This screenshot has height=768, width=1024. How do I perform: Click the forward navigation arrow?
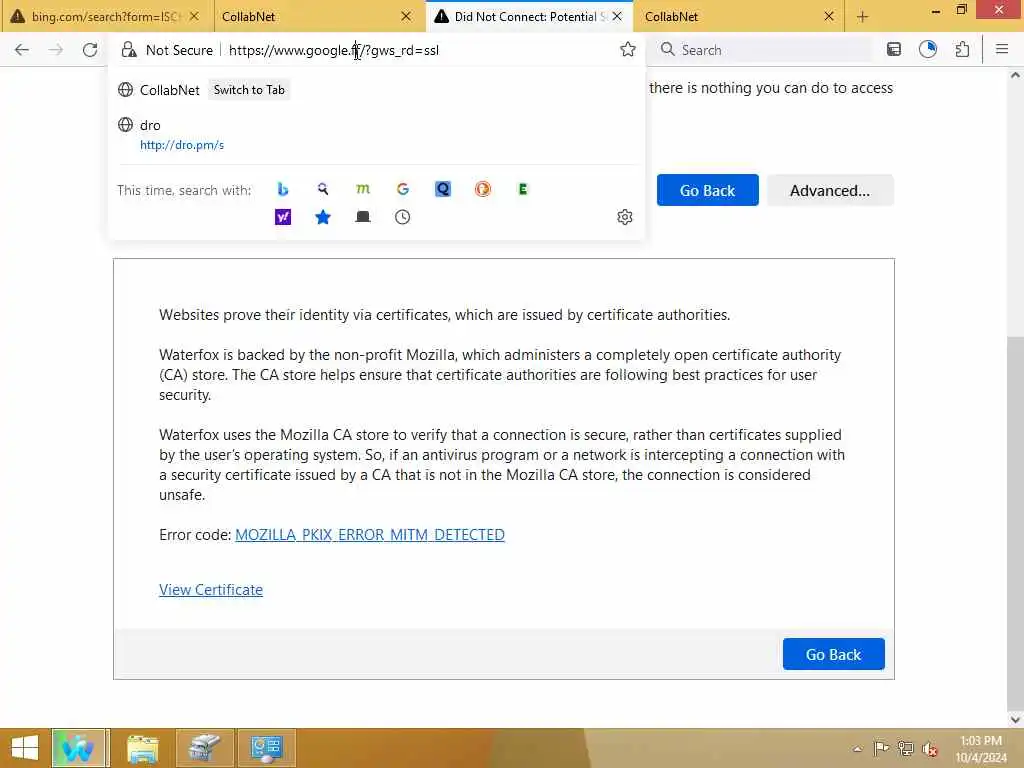tap(56, 50)
